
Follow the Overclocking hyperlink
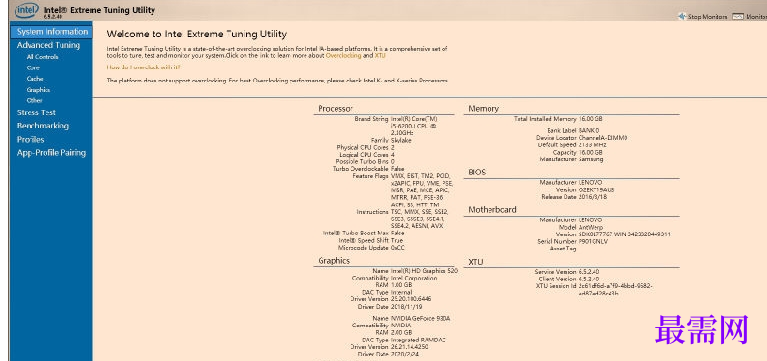(343, 56)
